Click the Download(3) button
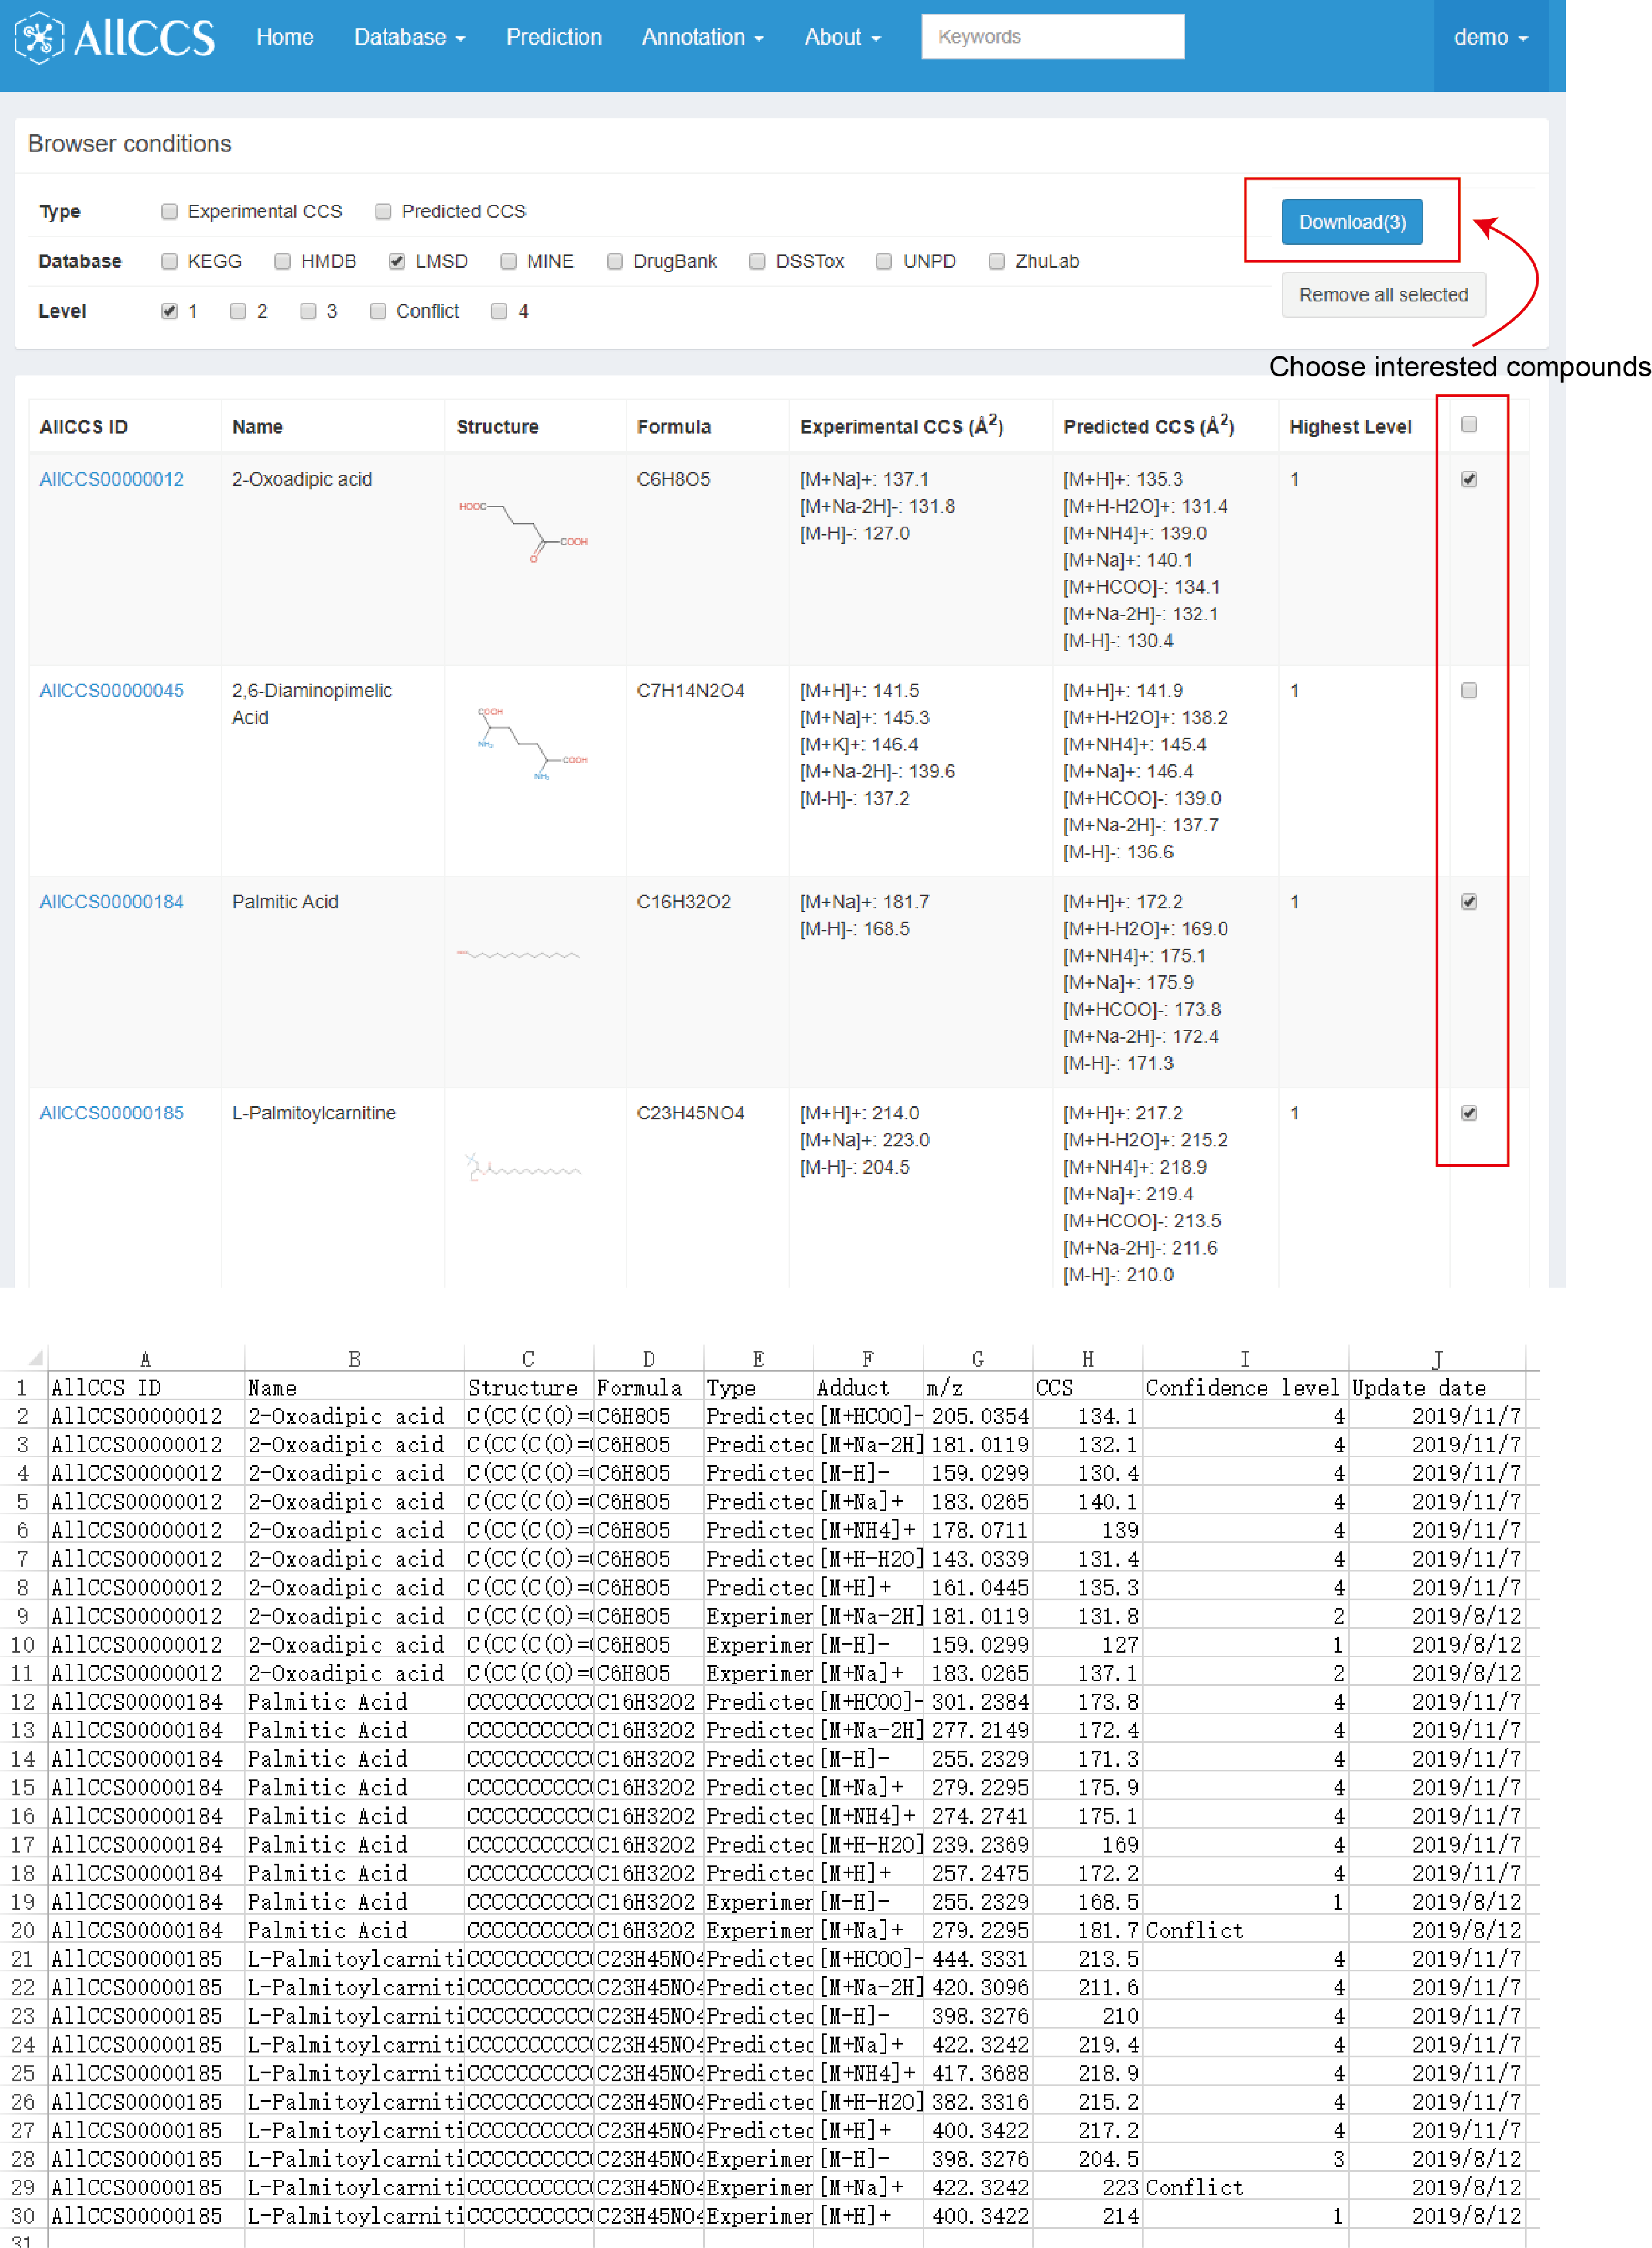1652x2248 pixels. point(1352,222)
